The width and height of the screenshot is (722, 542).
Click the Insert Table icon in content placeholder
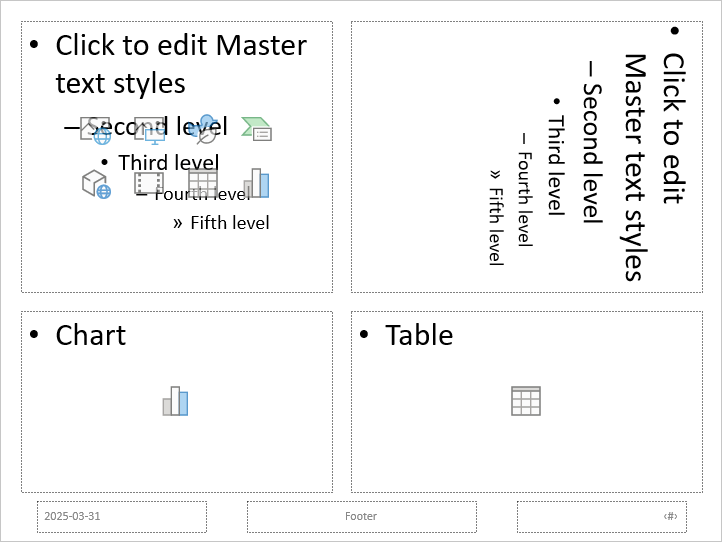pos(203,183)
